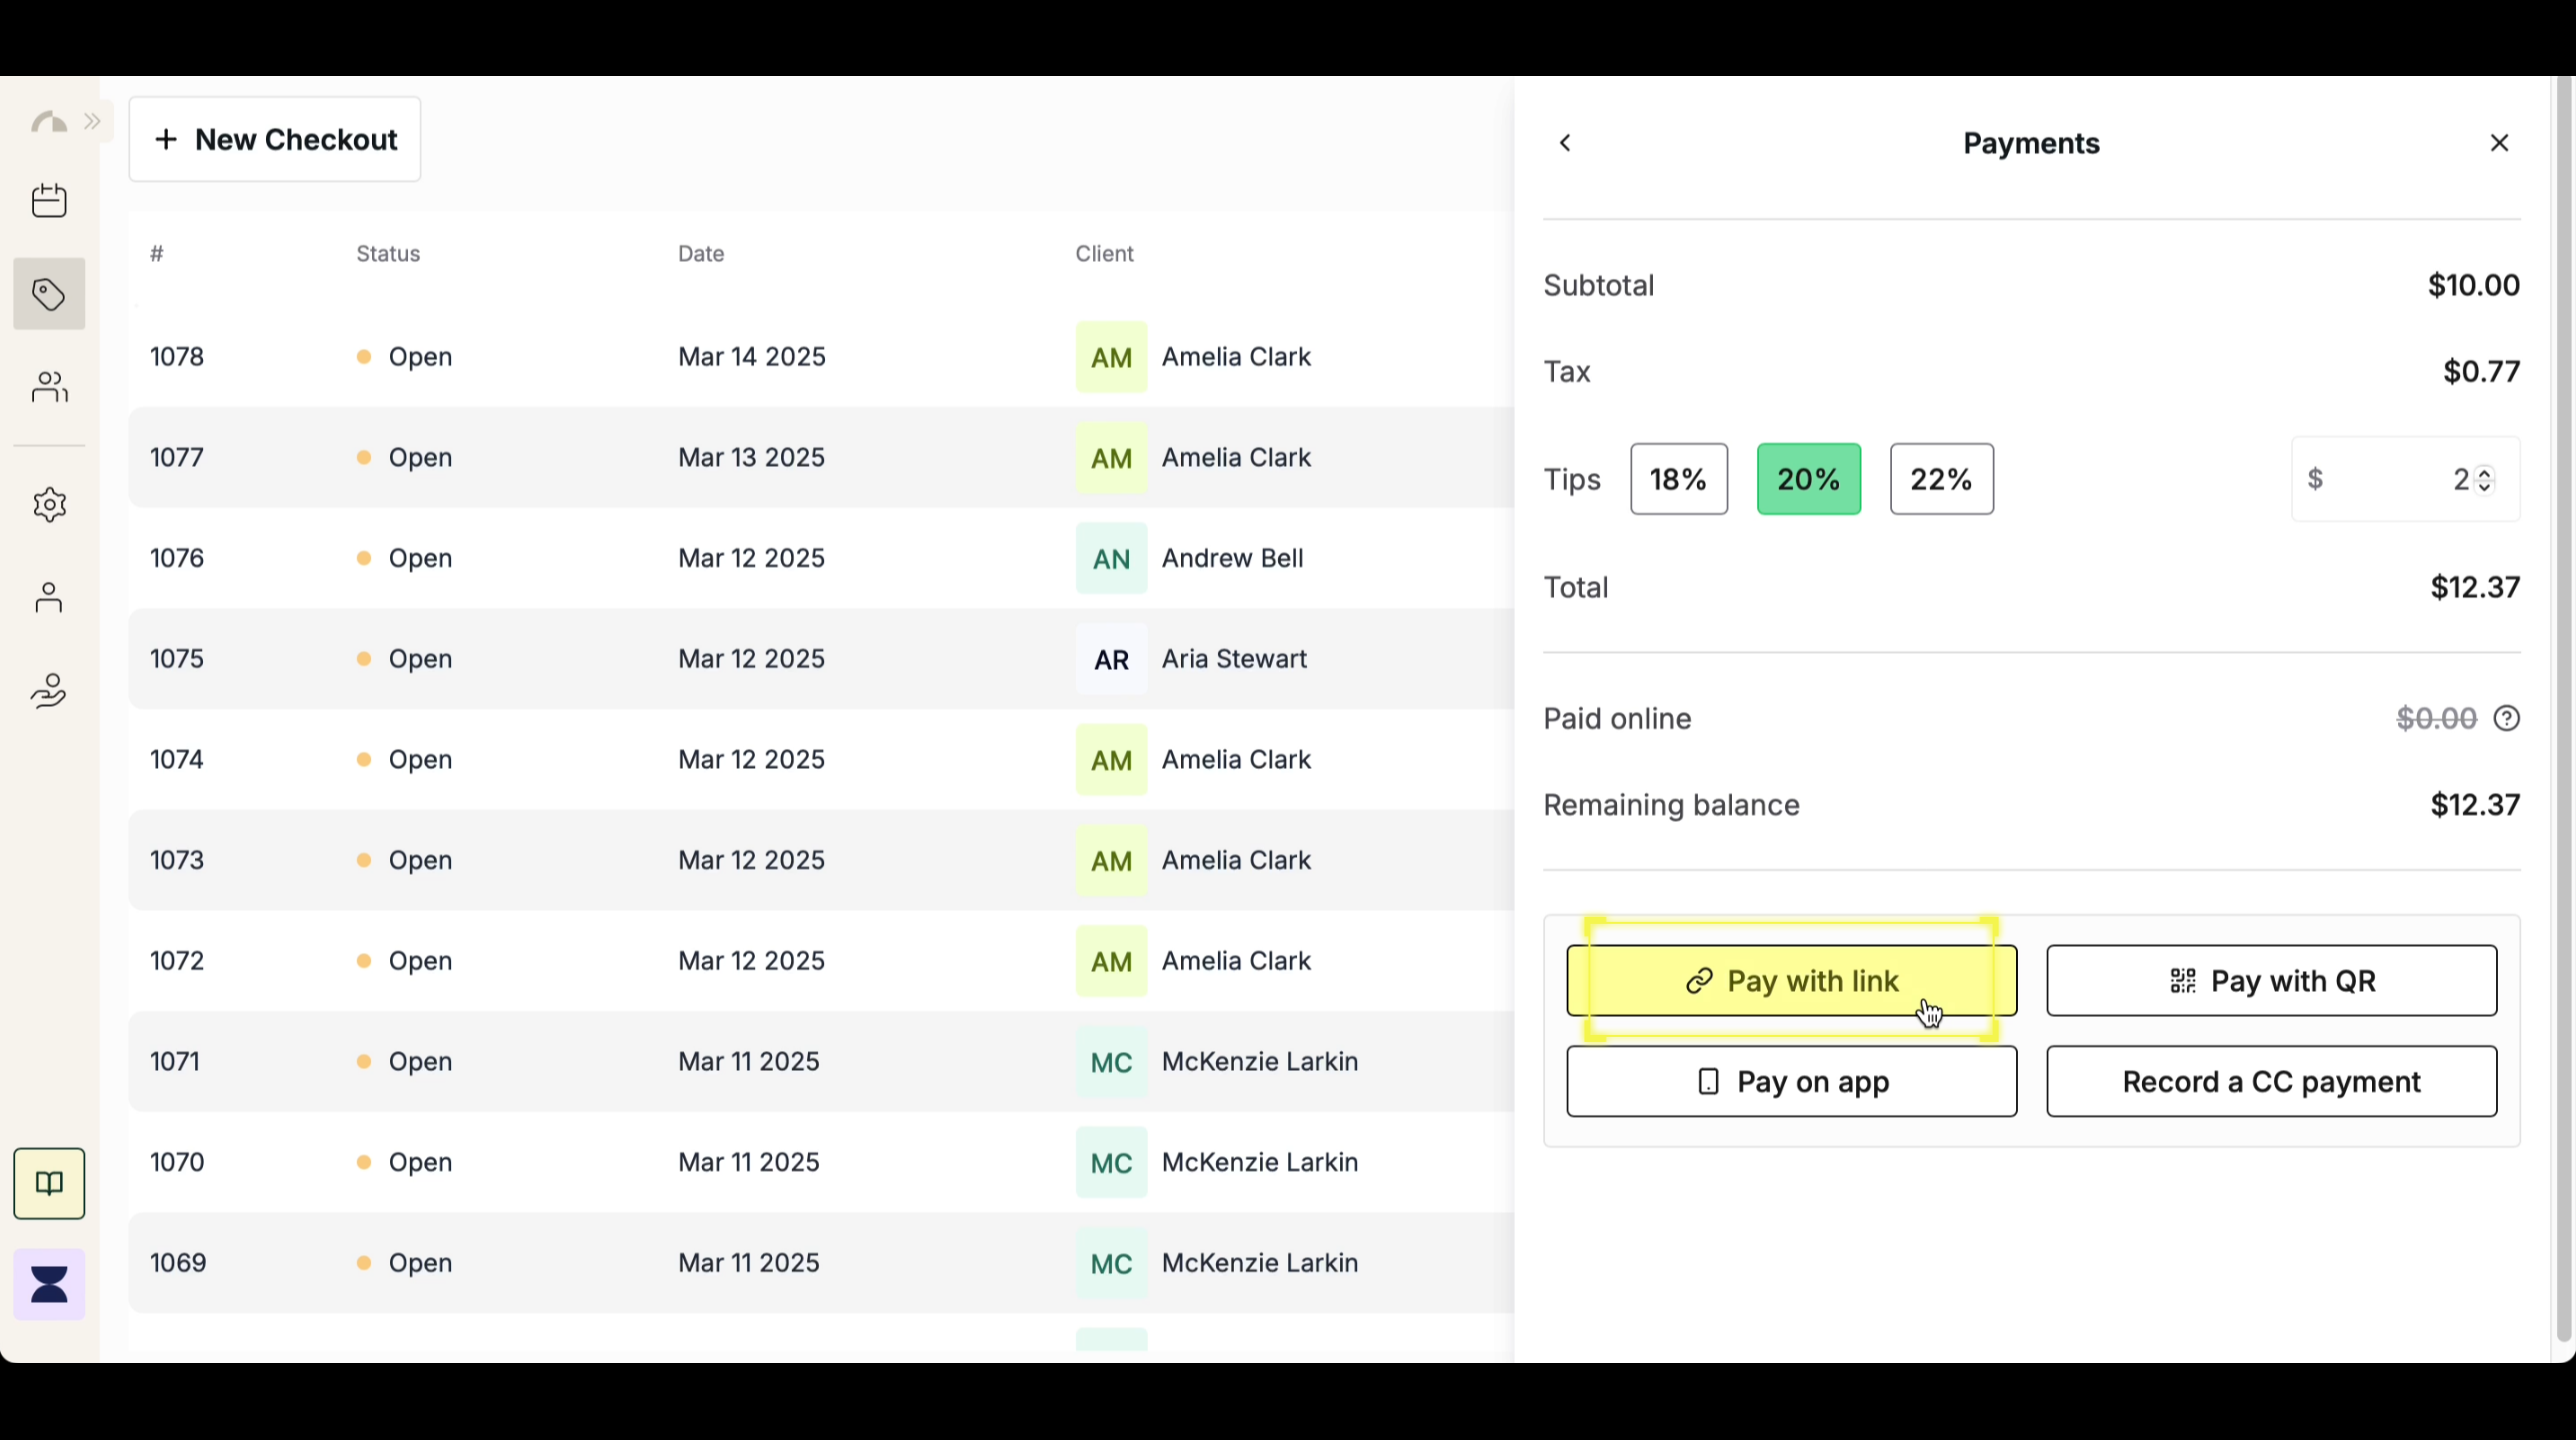This screenshot has width=2576, height=1440.
Task: Choose the 22% tip option
Action: click(1941, 480)
